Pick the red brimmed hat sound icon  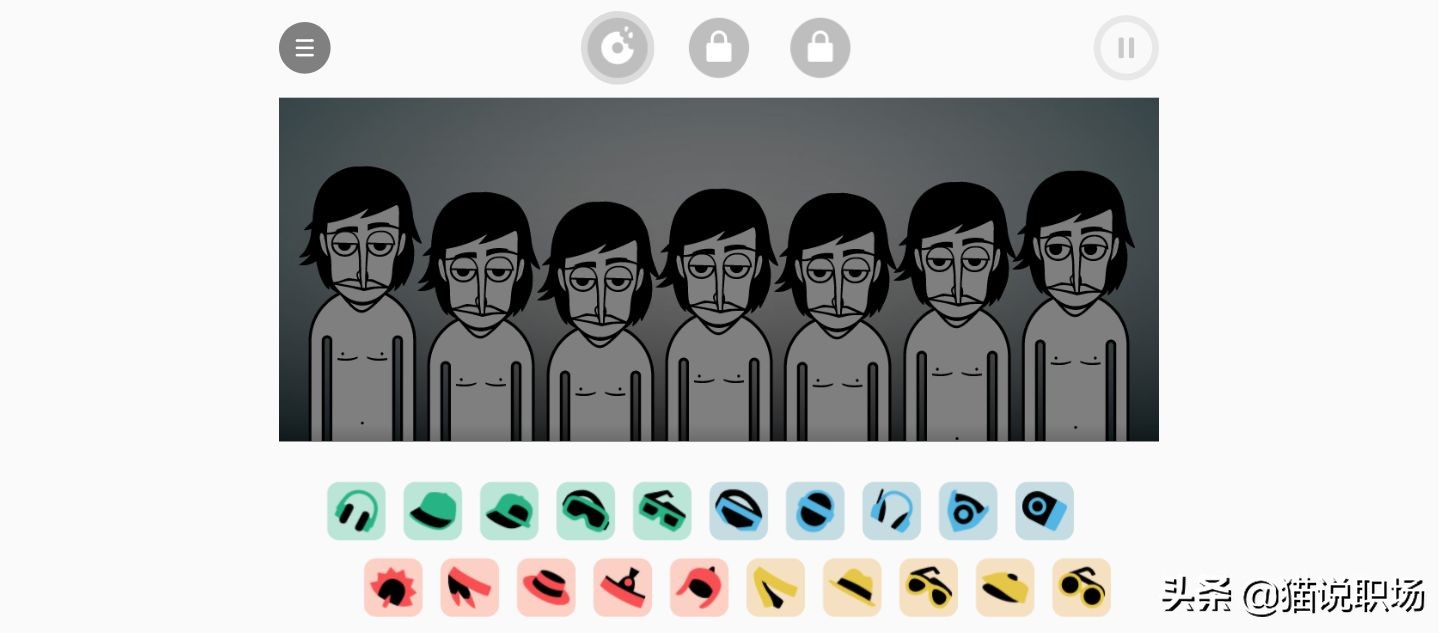546,587
